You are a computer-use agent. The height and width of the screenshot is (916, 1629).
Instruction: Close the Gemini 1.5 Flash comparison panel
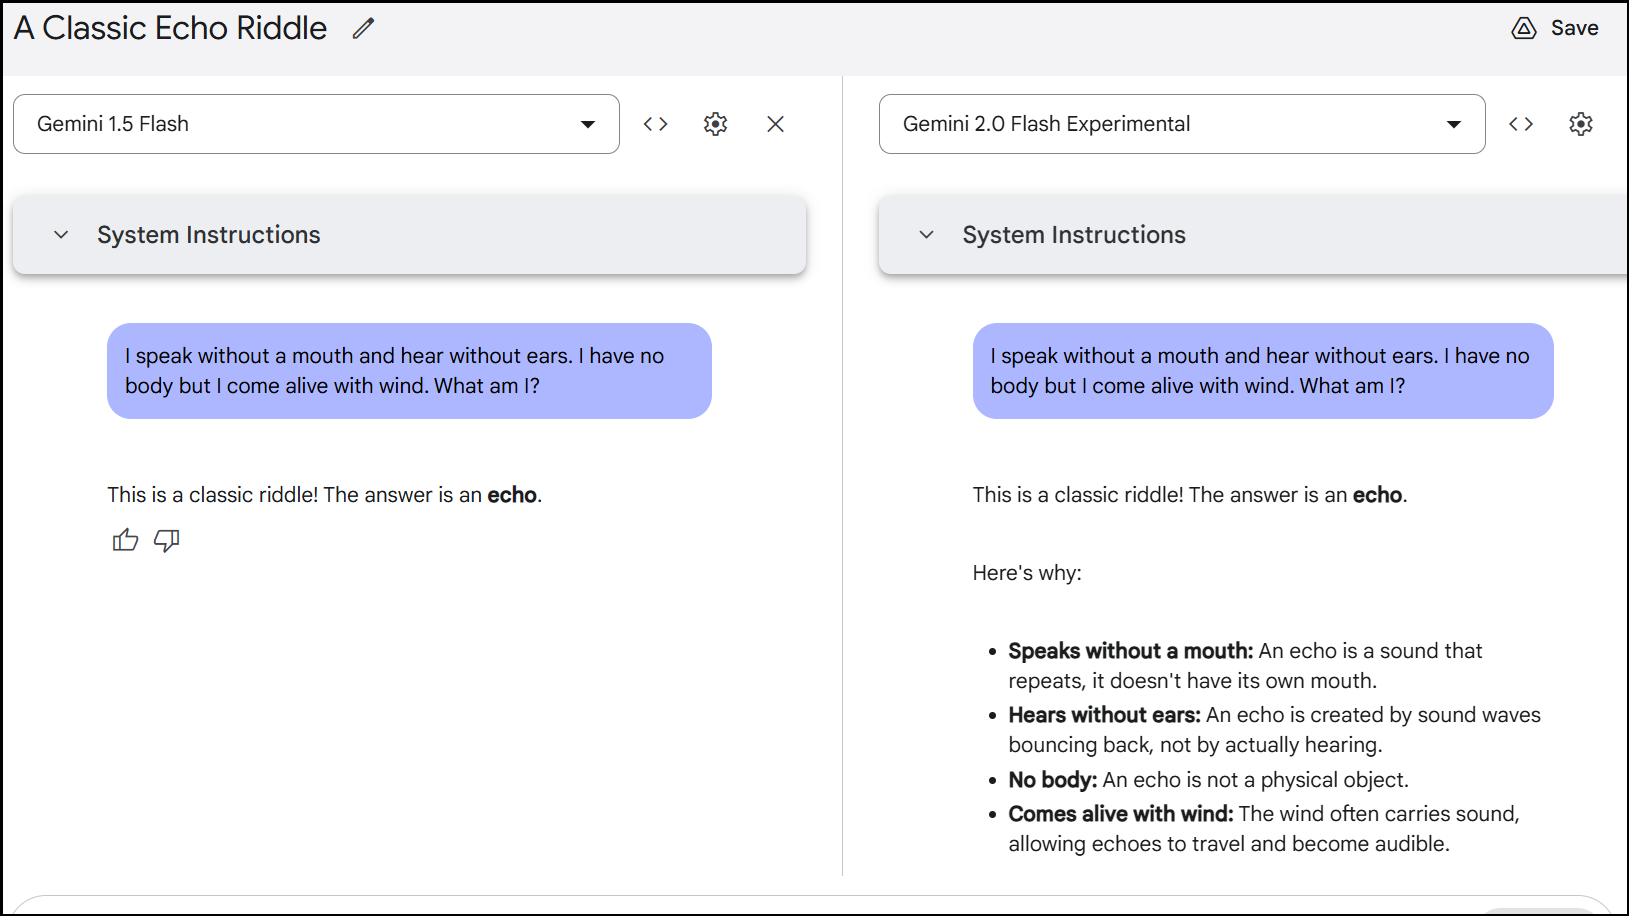click(x=775, y=124)
